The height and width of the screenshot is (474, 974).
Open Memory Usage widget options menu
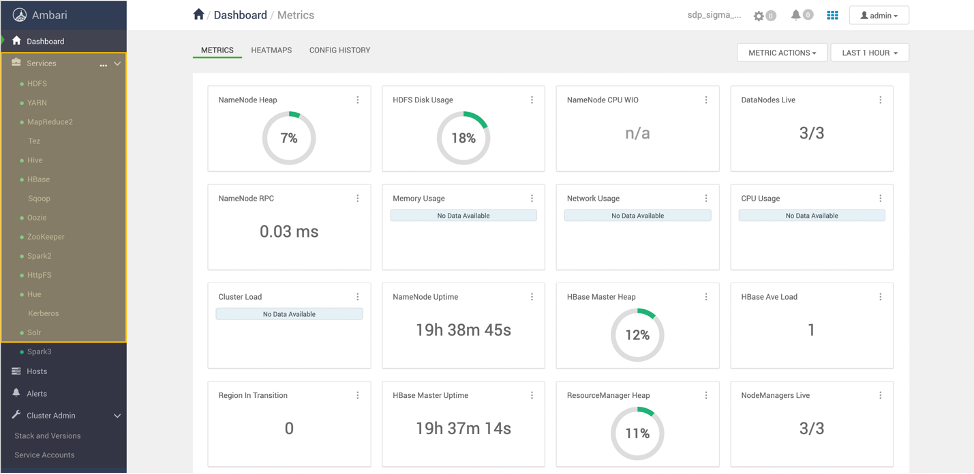(x=532, y=198)
